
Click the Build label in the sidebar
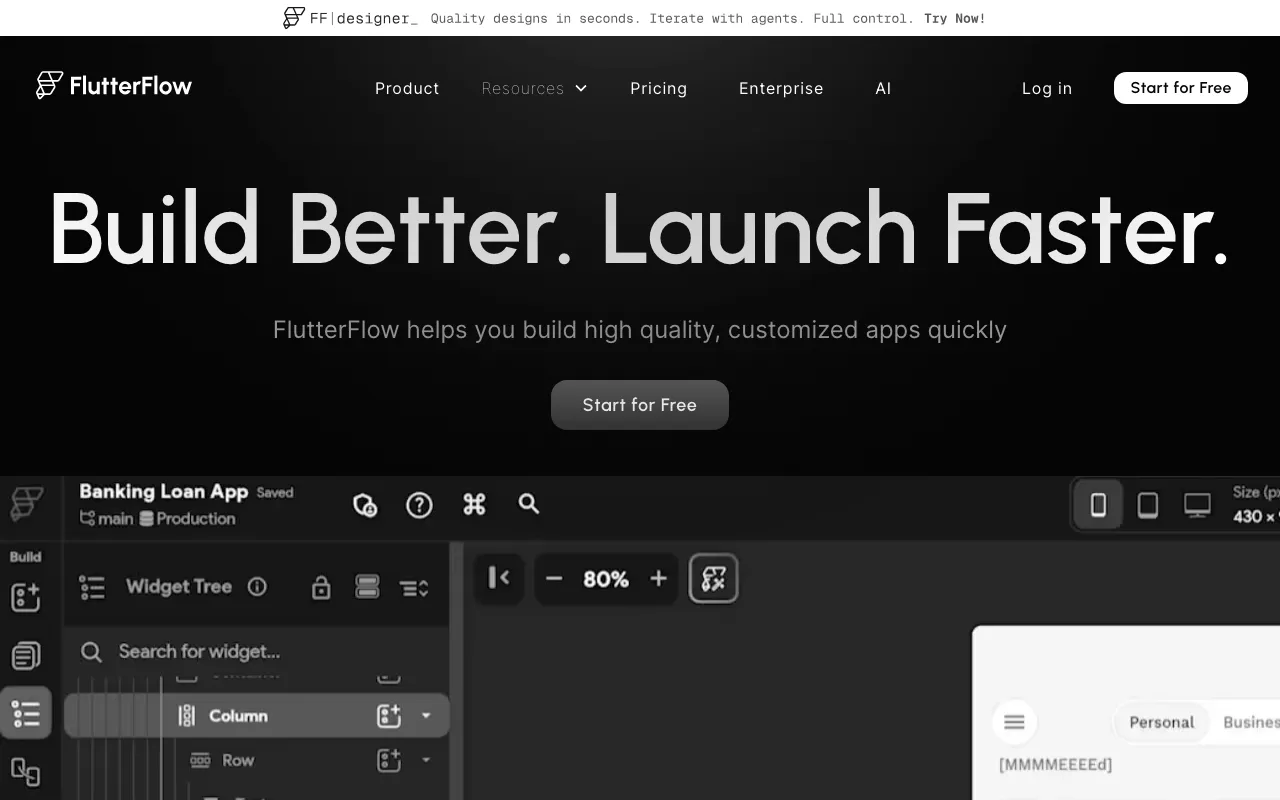point(26,556)
